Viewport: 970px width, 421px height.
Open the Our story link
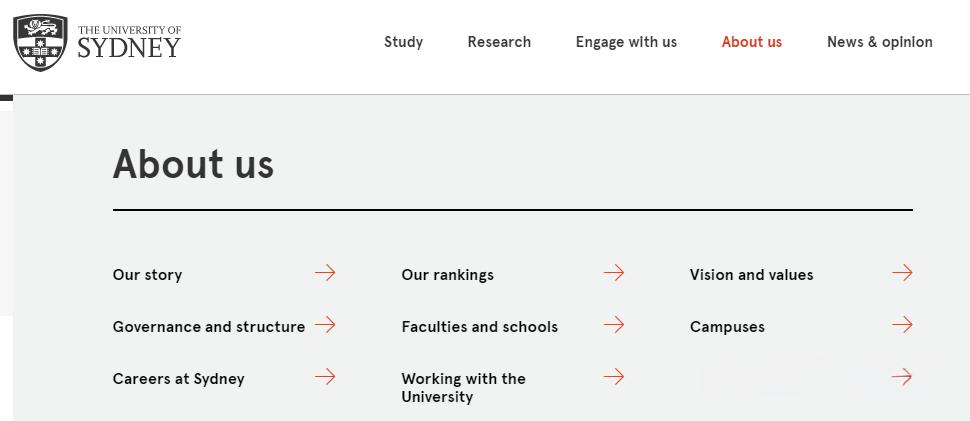coord(147,275)
